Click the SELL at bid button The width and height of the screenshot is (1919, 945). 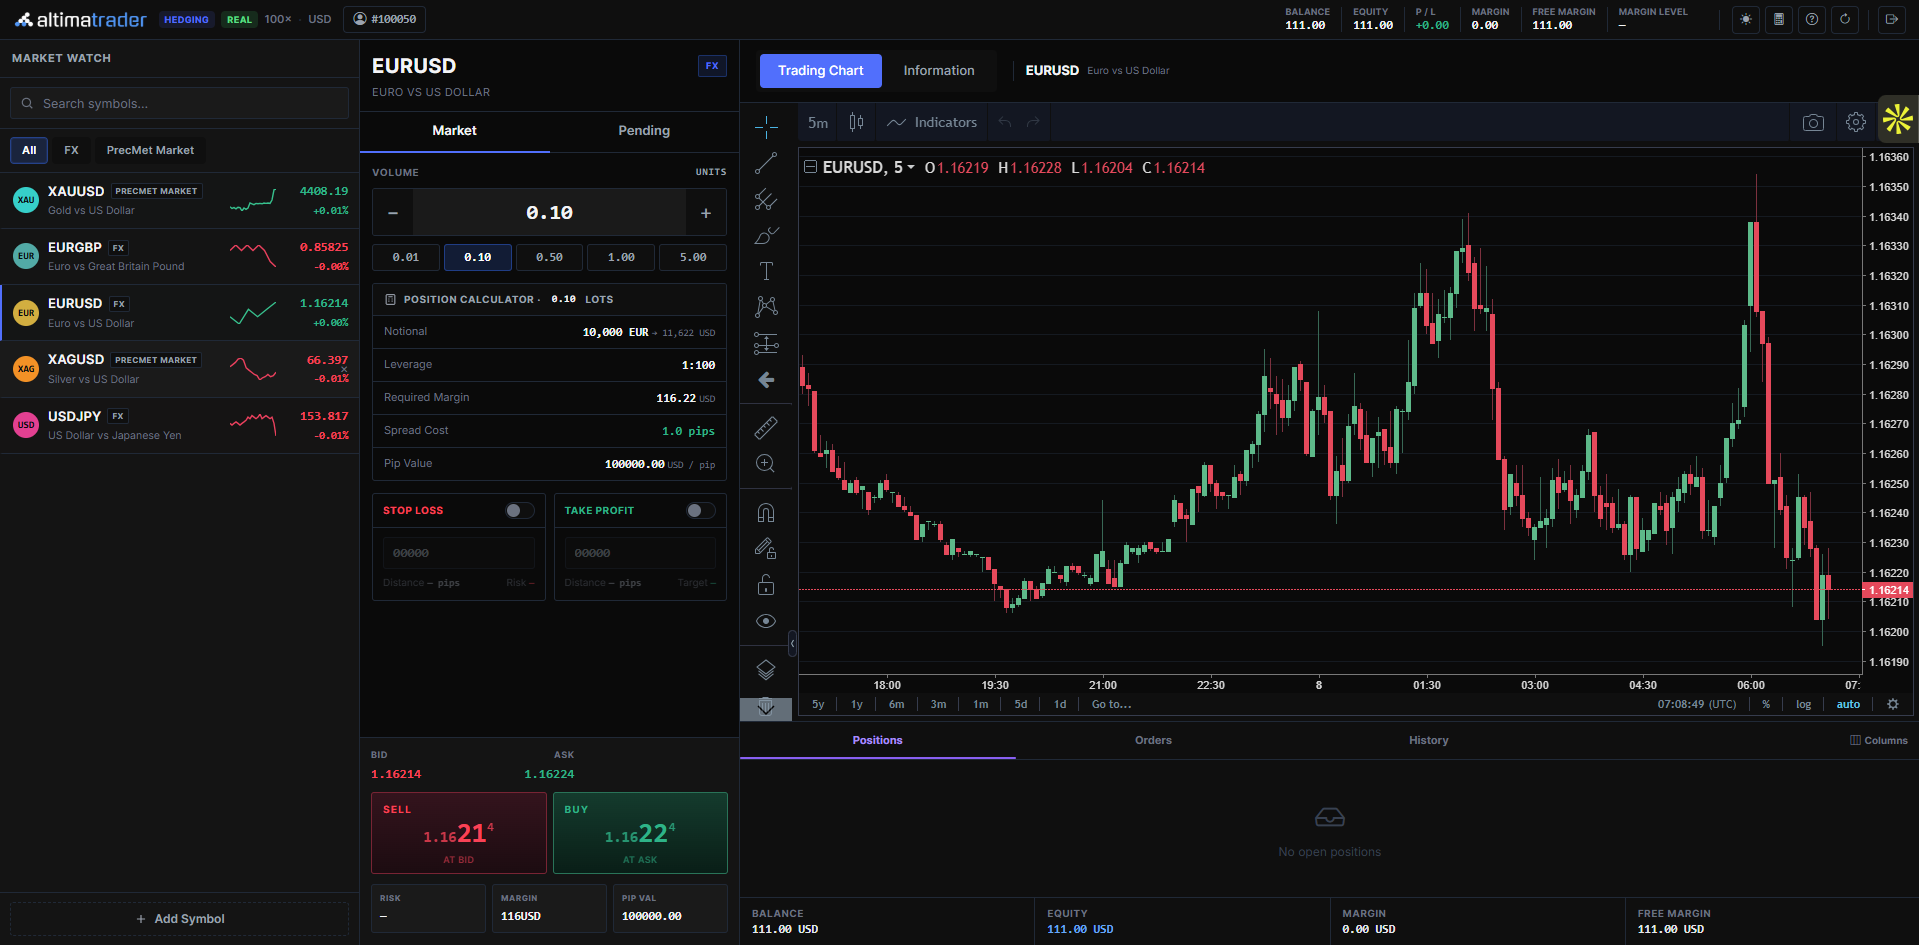(x=459, y=833)
